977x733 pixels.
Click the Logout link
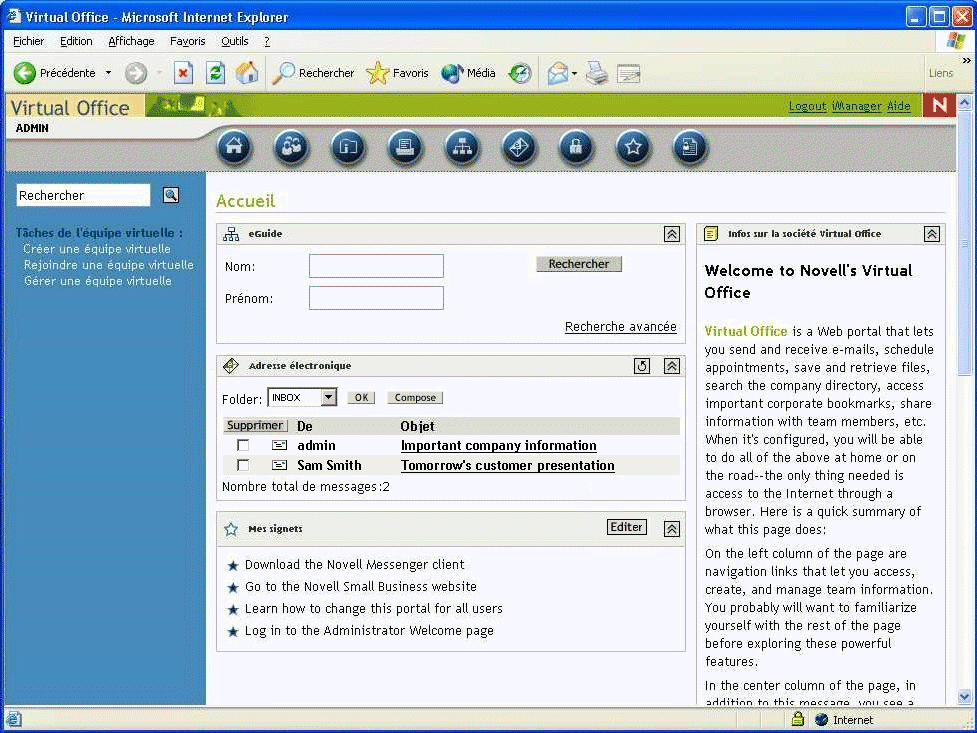807,106
